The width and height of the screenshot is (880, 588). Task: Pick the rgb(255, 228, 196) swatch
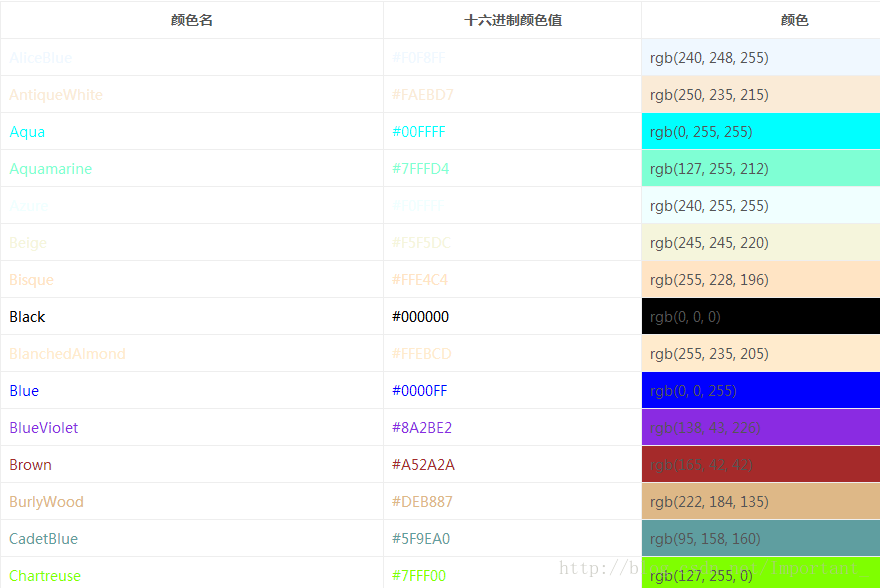point(760,280)
